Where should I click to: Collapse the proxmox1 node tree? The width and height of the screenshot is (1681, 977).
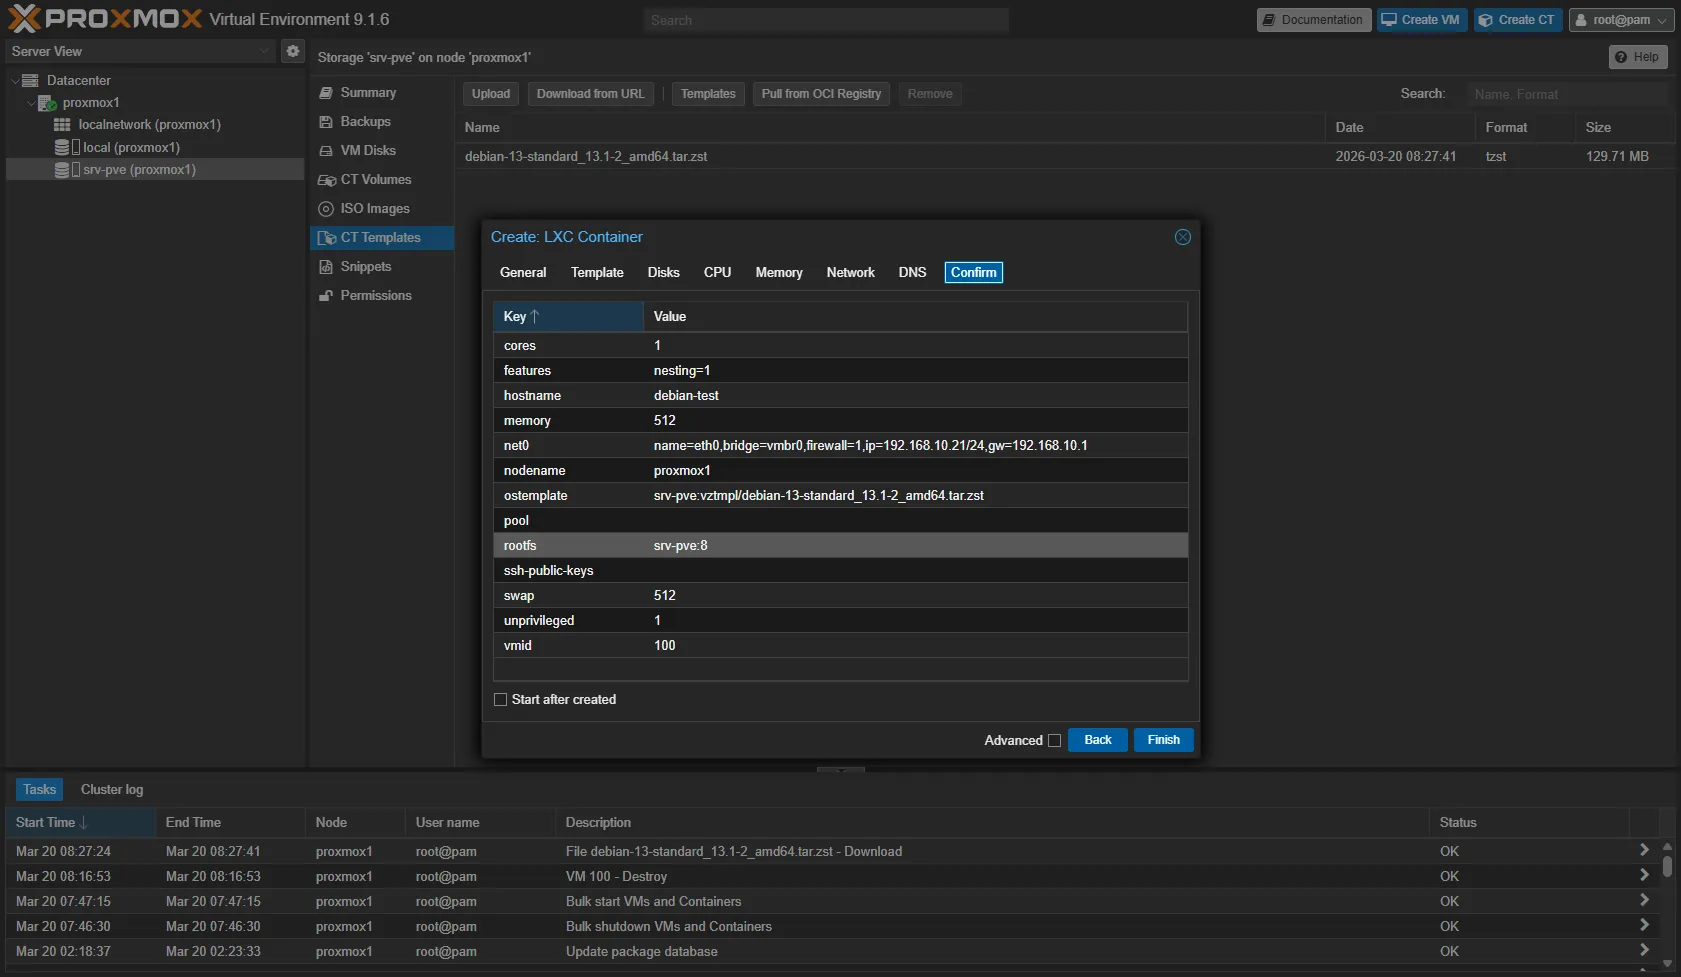click(x=31, y=103)
